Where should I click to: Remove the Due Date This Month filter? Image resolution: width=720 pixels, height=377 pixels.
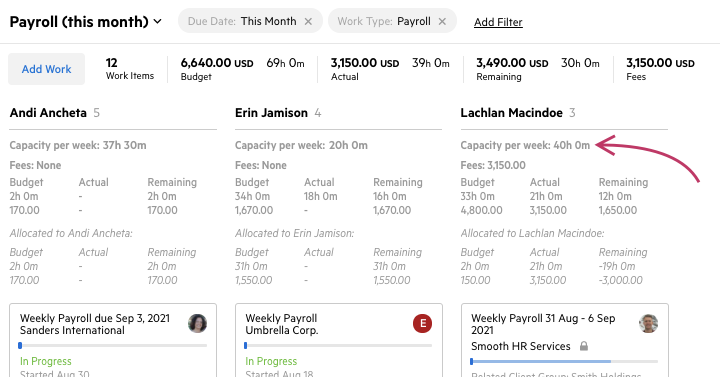[x=308, y=22]
